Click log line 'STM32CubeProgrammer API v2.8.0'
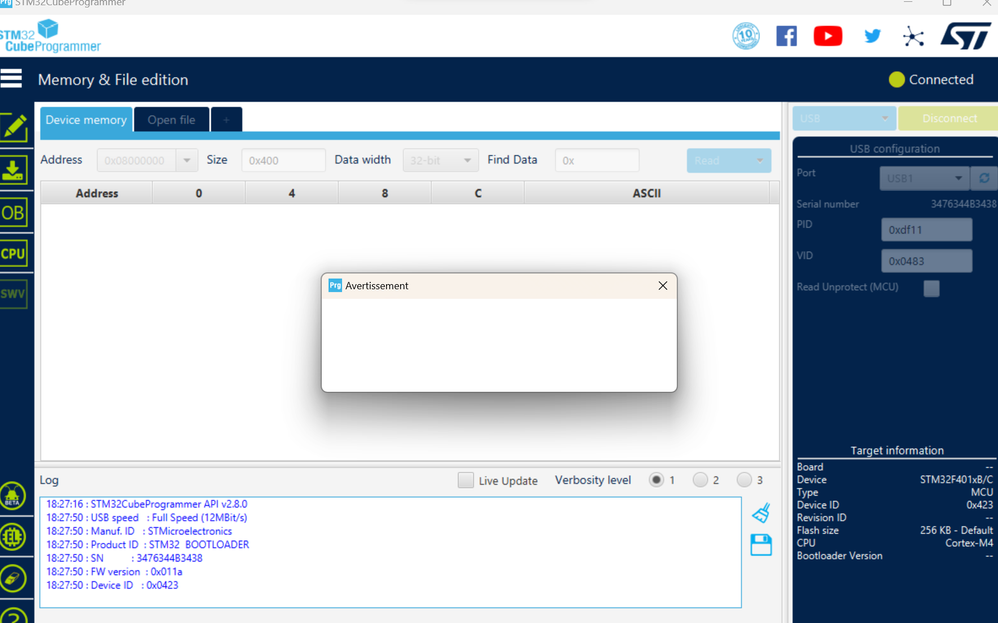Screen dimensions: 998x623 pos(147,504)
